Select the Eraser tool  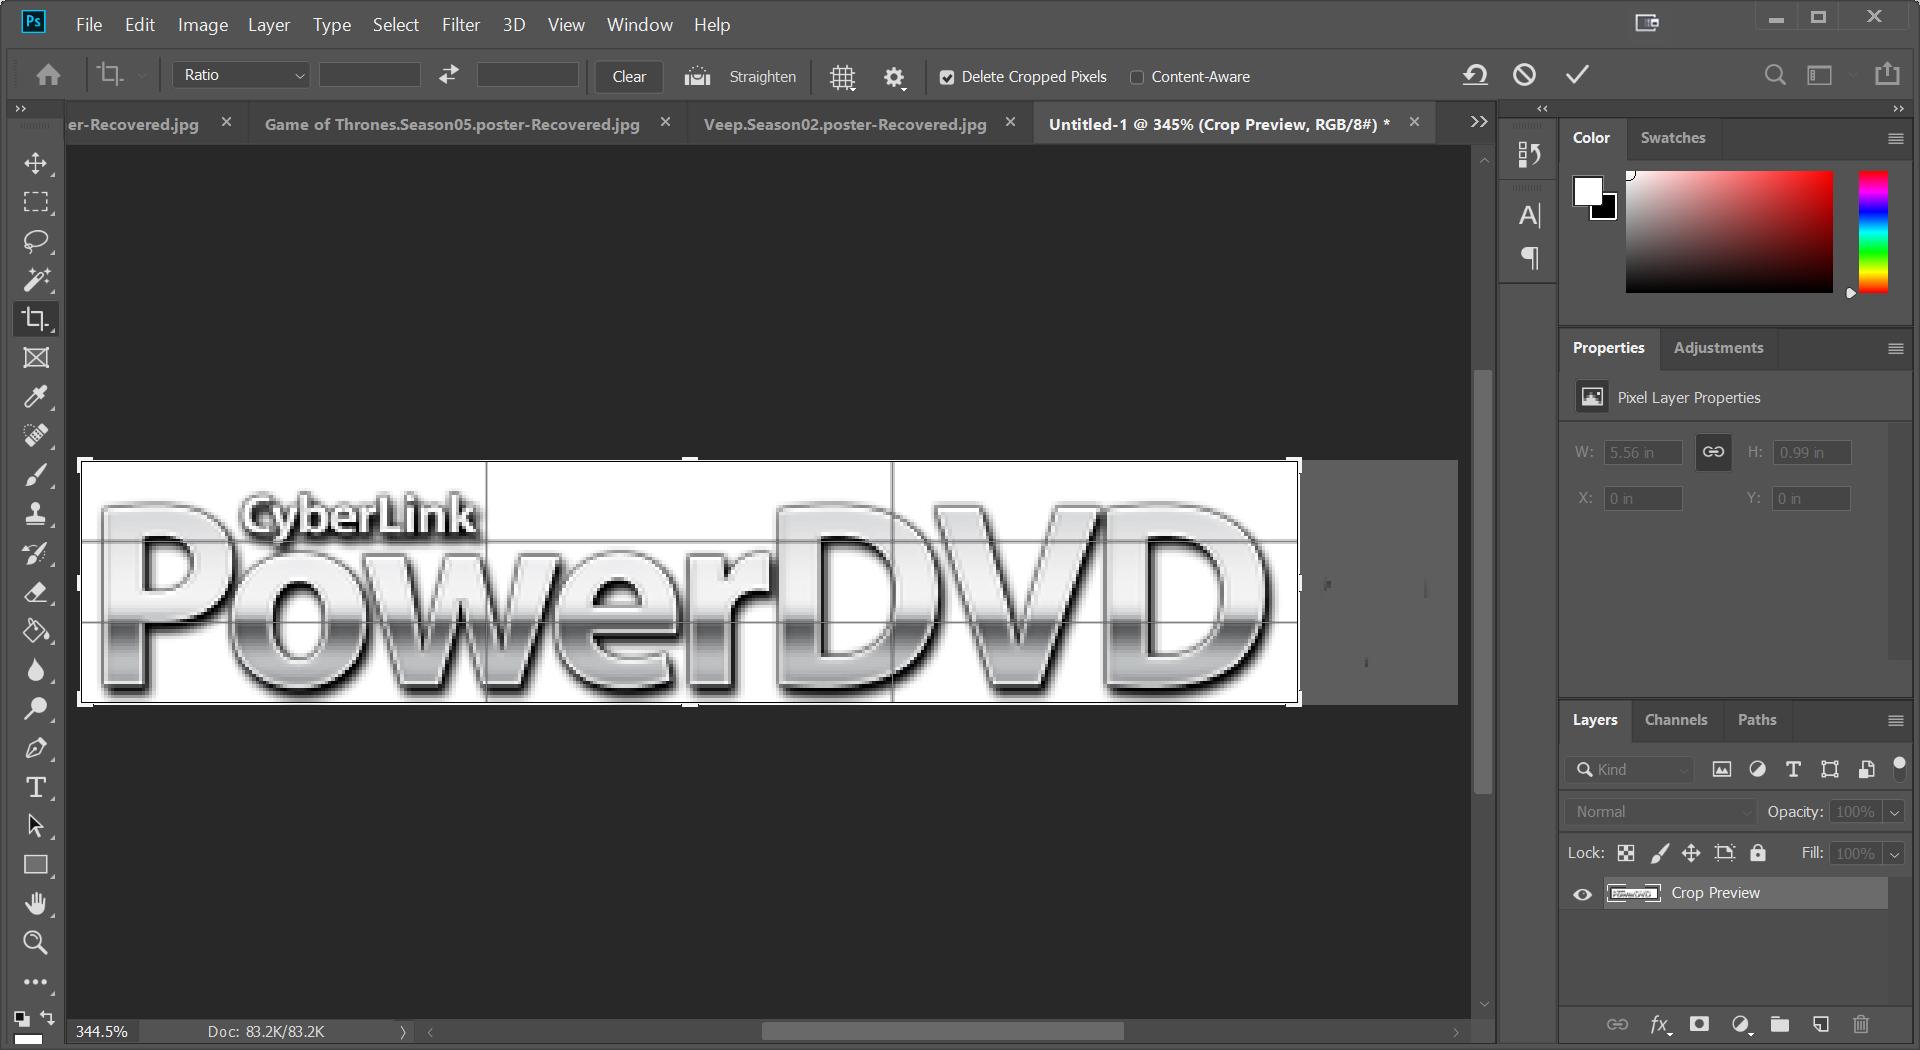[x=36, y=592]
